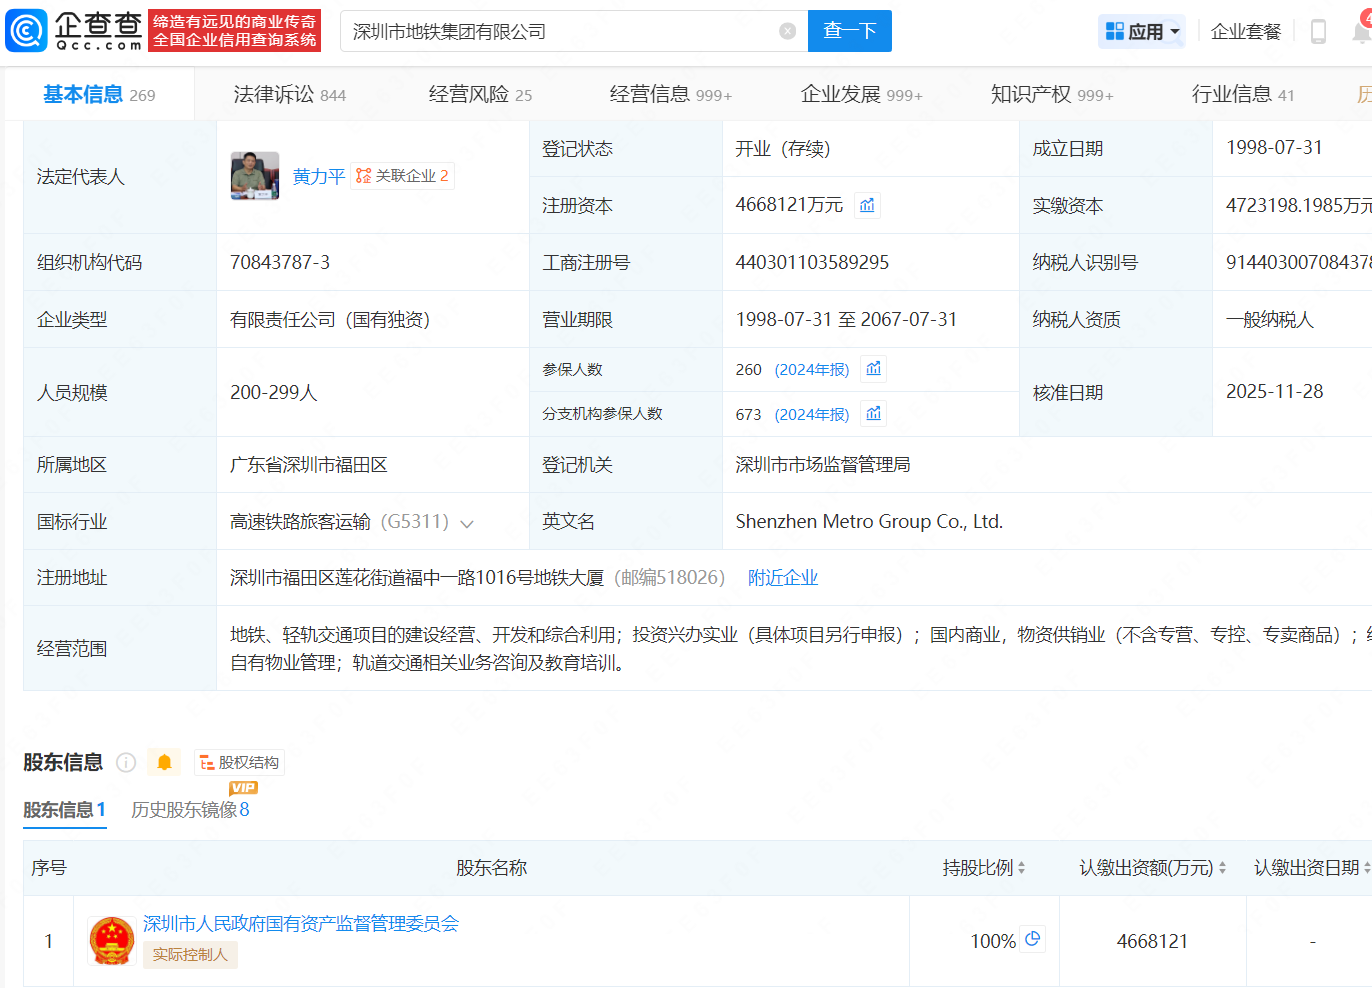Image resolution: width=1372 pixels, height=988 pixels.
Task: Open the 附近企业 link
Action: click(782, 578)
